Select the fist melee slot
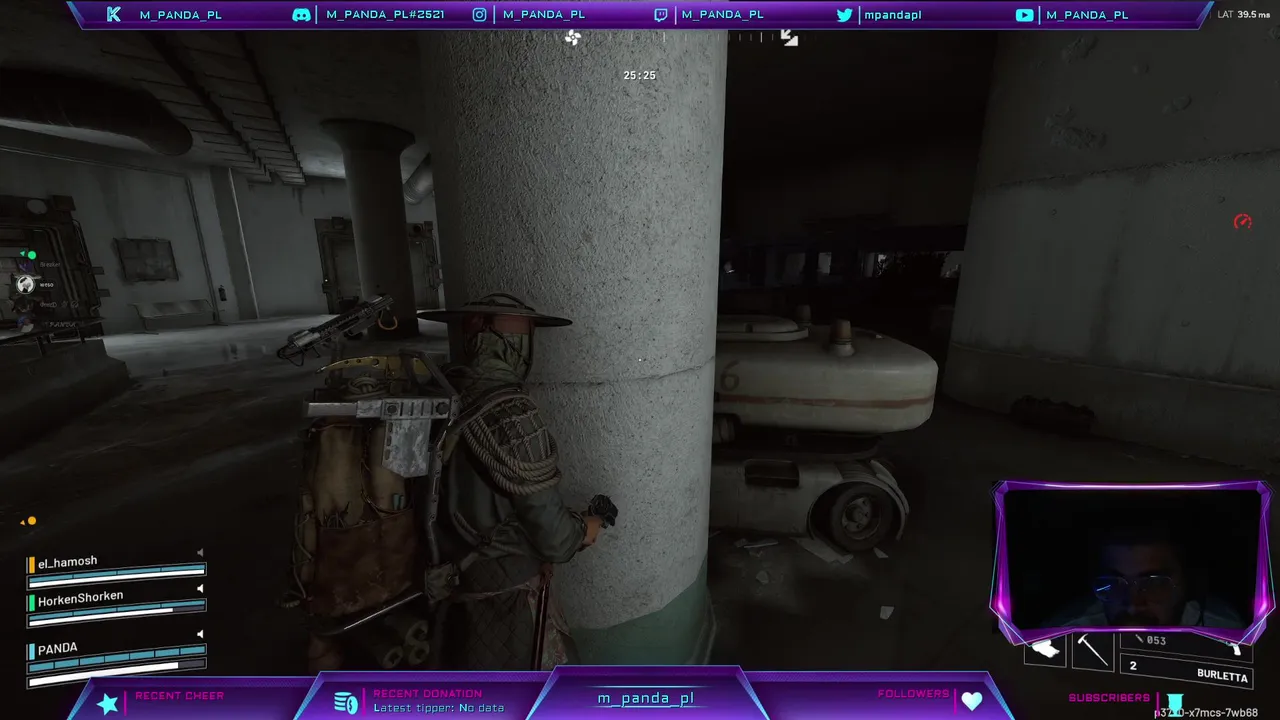Viewport: 1280px width, 720px height. (x=1045, y=651)
